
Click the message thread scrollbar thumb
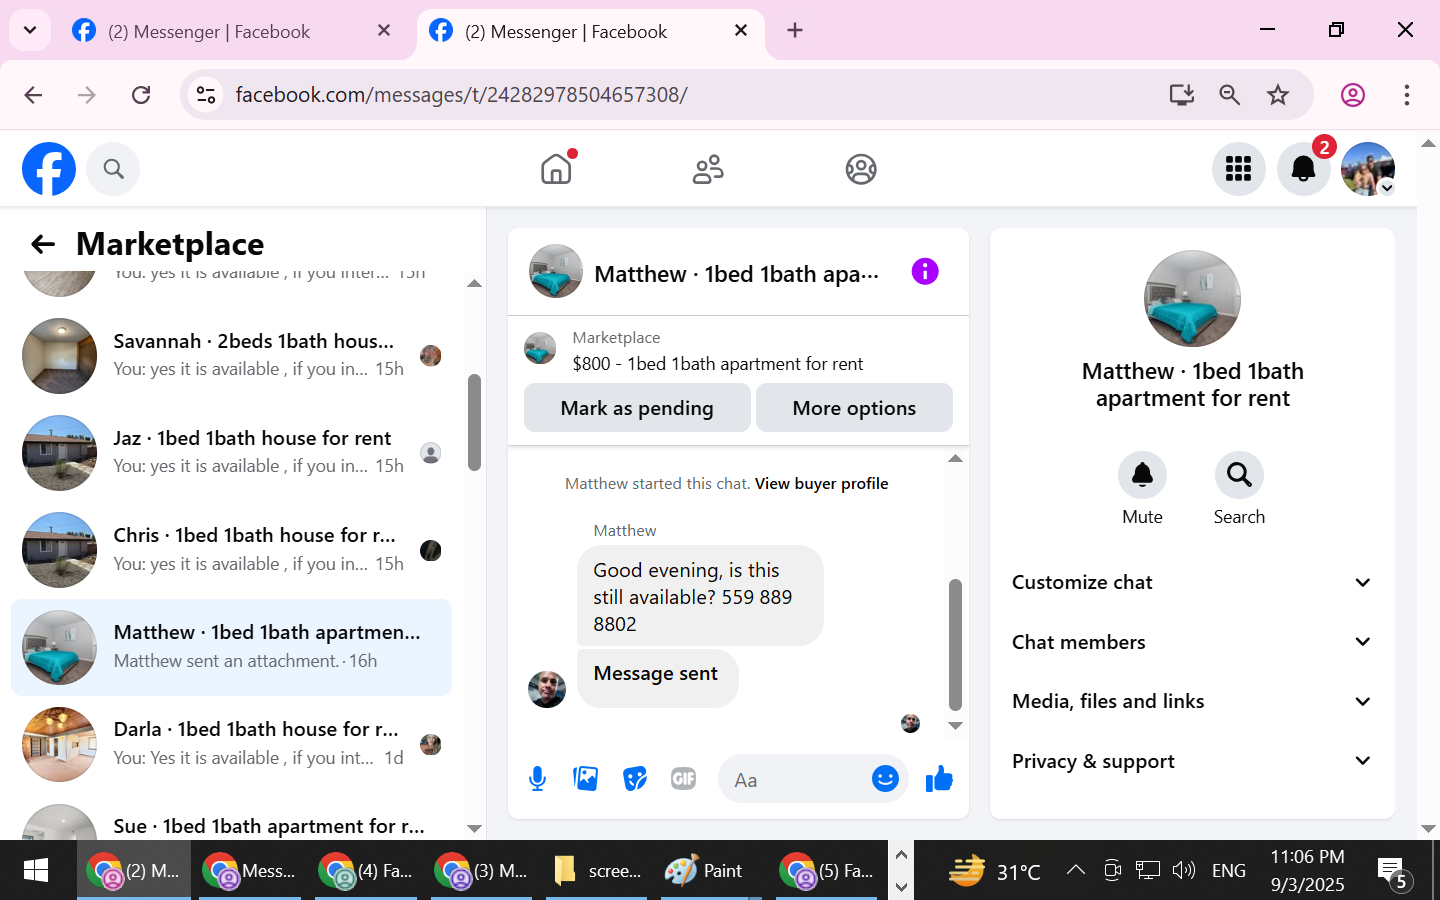pyautogui.click(x=955, y=644)
